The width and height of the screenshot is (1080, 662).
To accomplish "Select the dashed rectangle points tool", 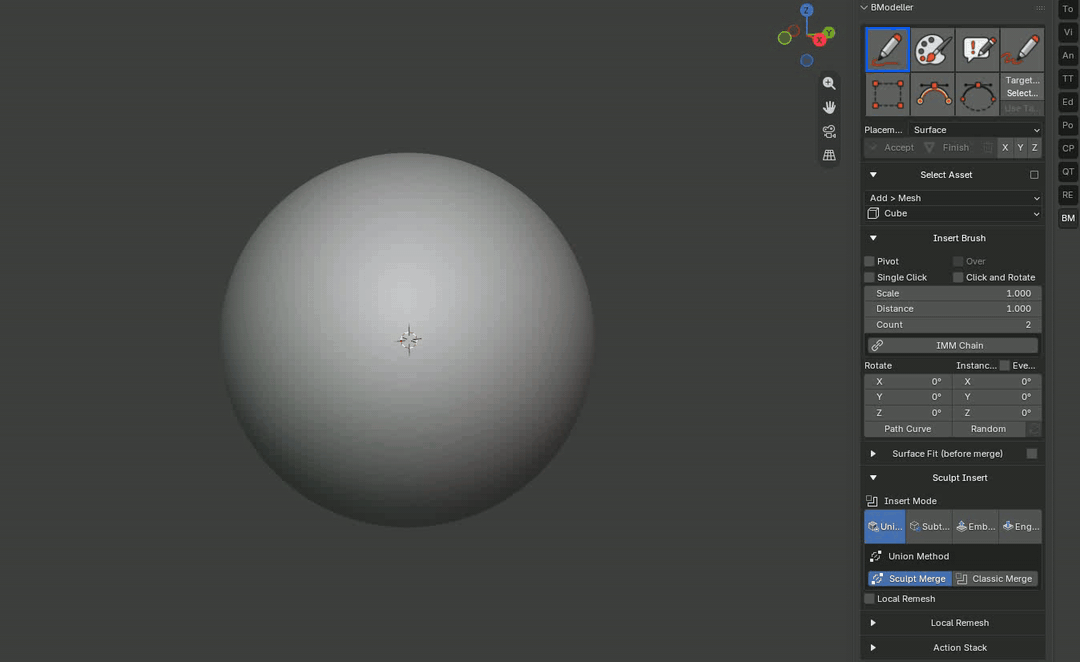I will (887, 94).
